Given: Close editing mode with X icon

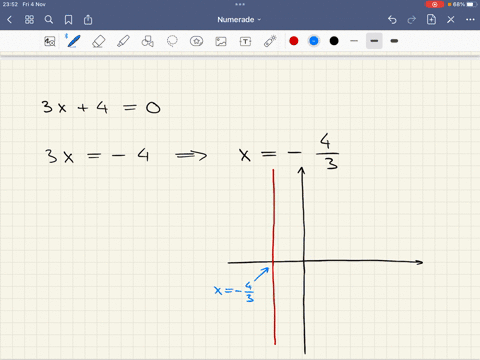Looking at the screenshot, I should [x=451, y=20].
